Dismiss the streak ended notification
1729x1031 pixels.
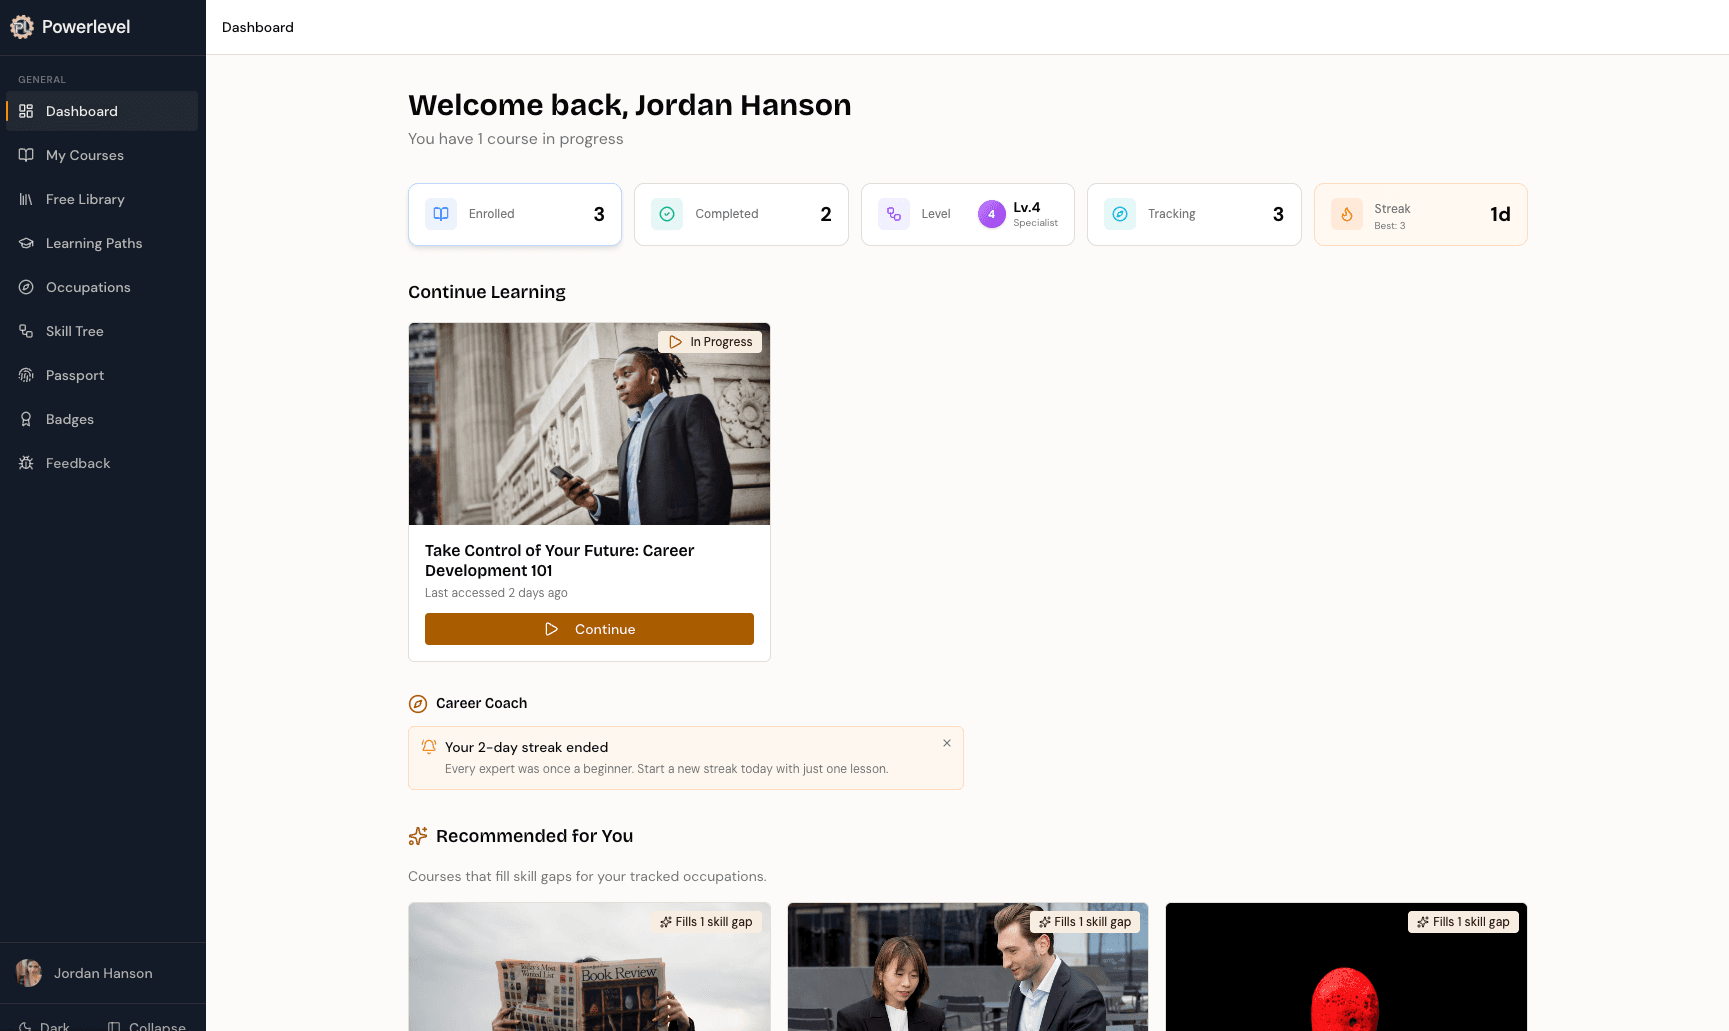(x=947, y=743)
